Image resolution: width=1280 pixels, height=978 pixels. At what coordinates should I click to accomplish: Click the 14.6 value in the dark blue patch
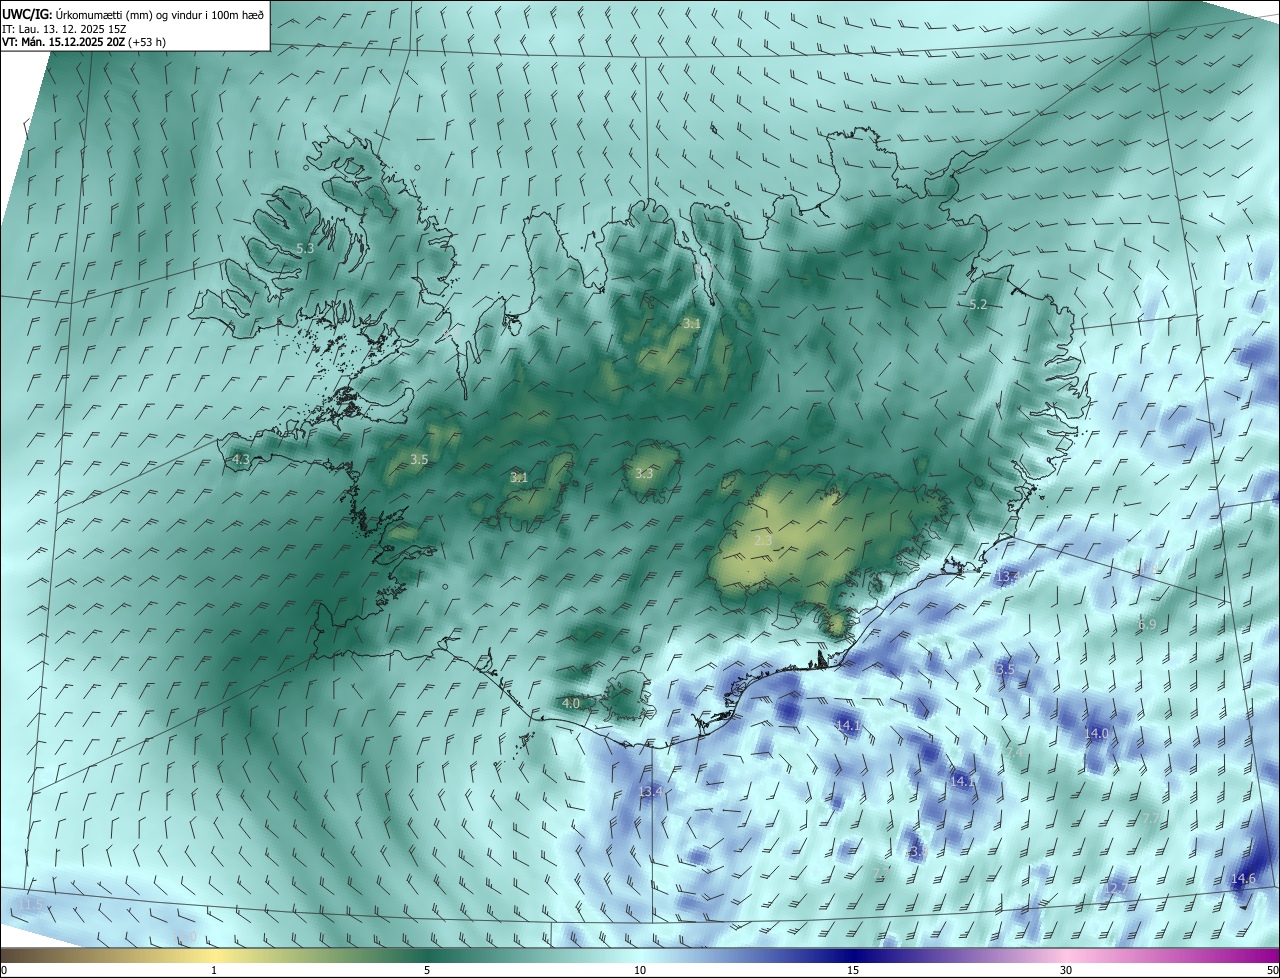[1243, 879]
